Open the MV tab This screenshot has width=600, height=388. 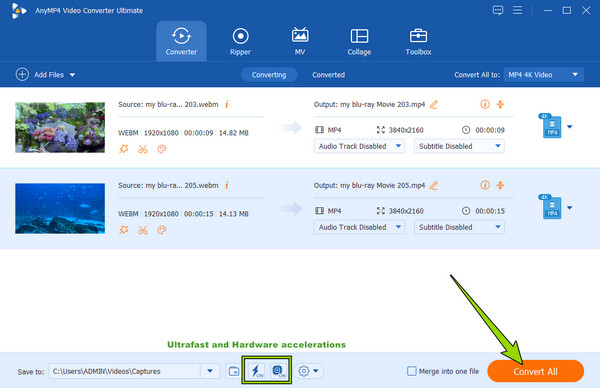300,41
